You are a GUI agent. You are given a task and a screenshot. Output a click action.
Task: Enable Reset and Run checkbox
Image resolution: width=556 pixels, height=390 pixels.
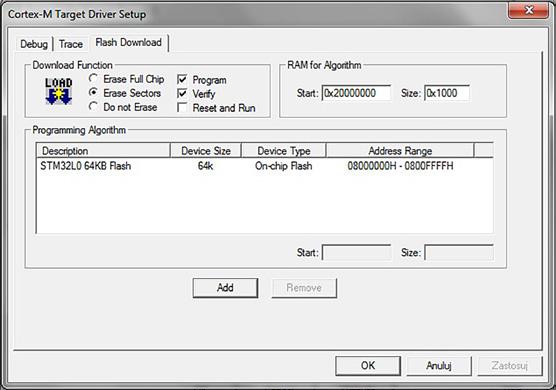coord(182,107)
